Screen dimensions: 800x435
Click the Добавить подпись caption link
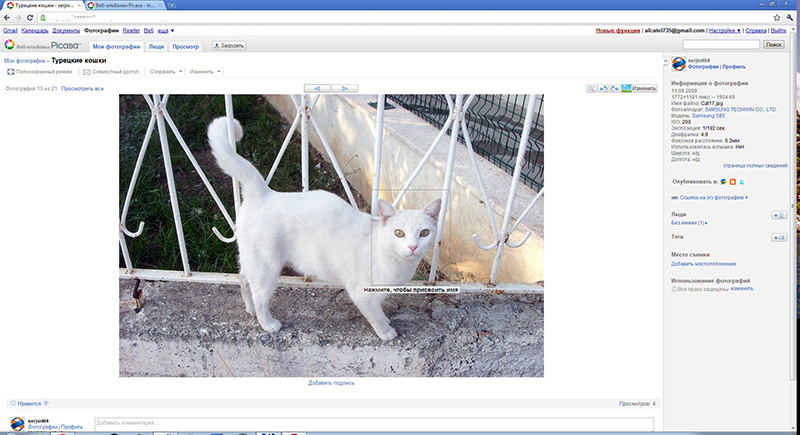[x=331, y=383]
